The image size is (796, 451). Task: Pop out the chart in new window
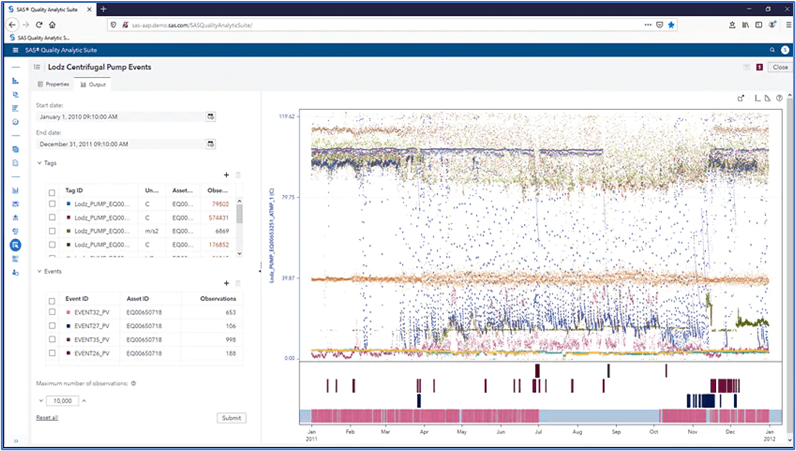point(741,98)
